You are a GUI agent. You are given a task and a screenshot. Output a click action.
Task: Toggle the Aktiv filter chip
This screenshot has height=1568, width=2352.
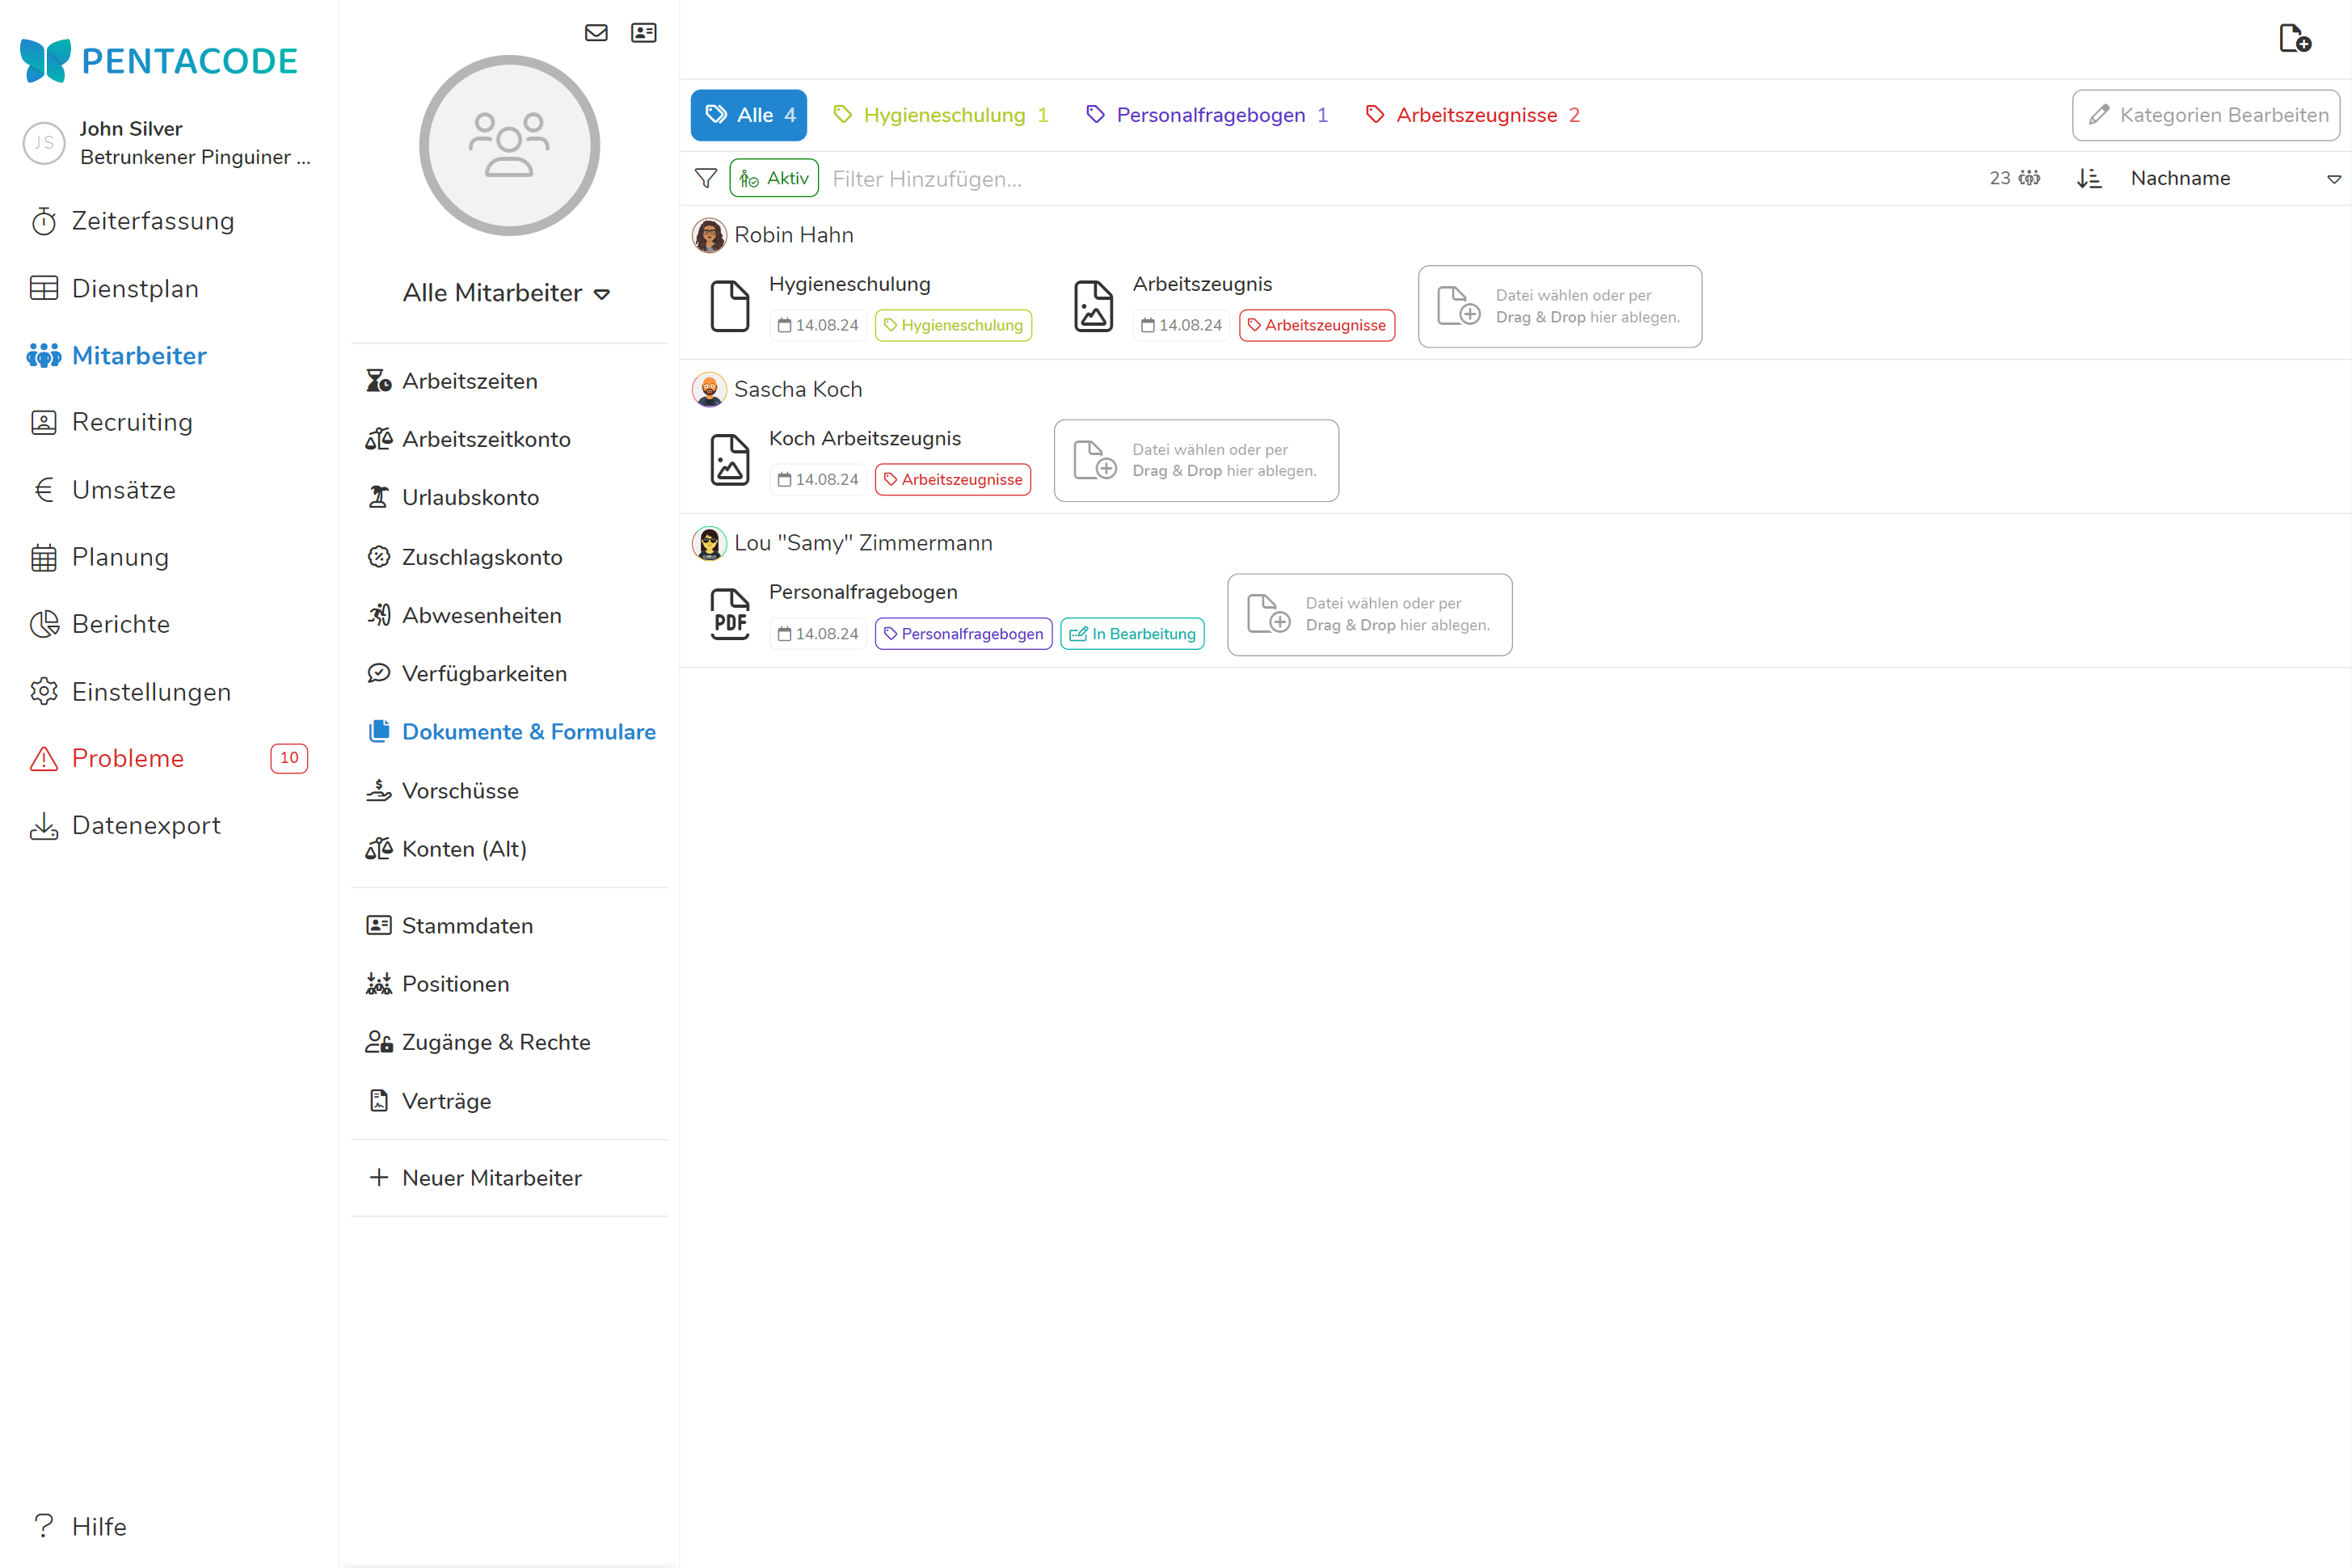[774, 178]
